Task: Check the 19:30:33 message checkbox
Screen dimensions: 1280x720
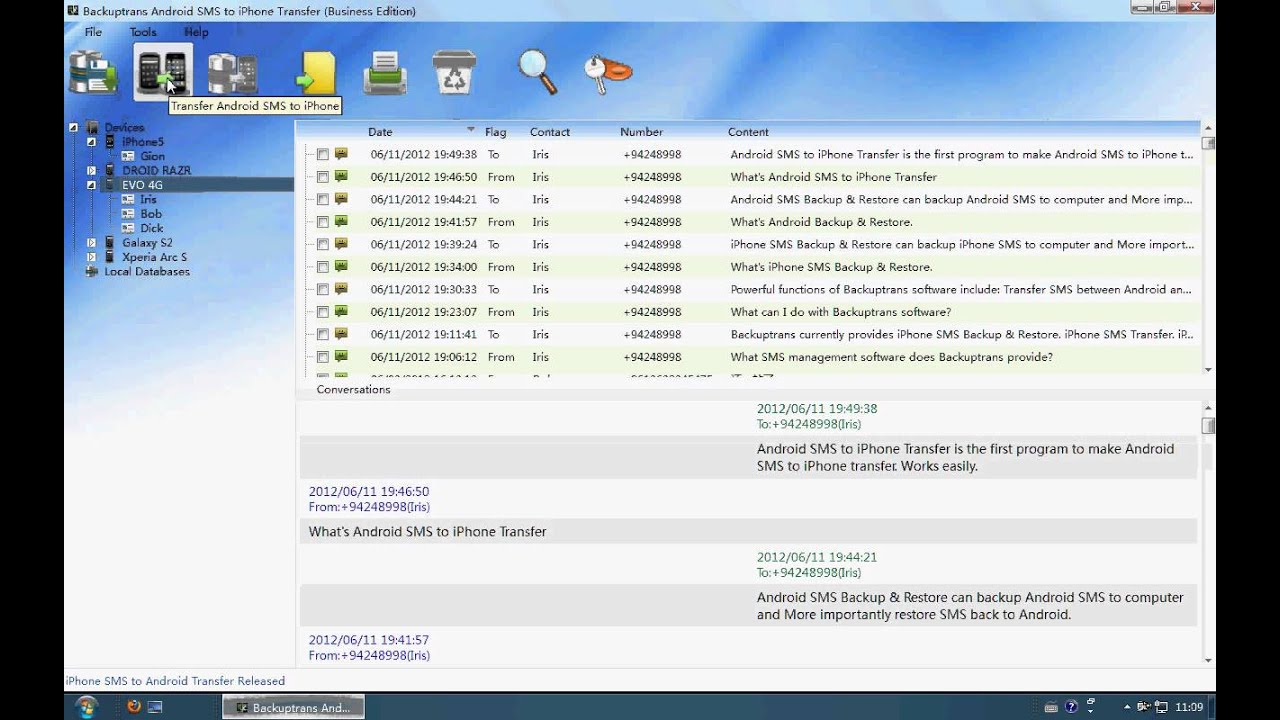Action: [x=323, y=290]
